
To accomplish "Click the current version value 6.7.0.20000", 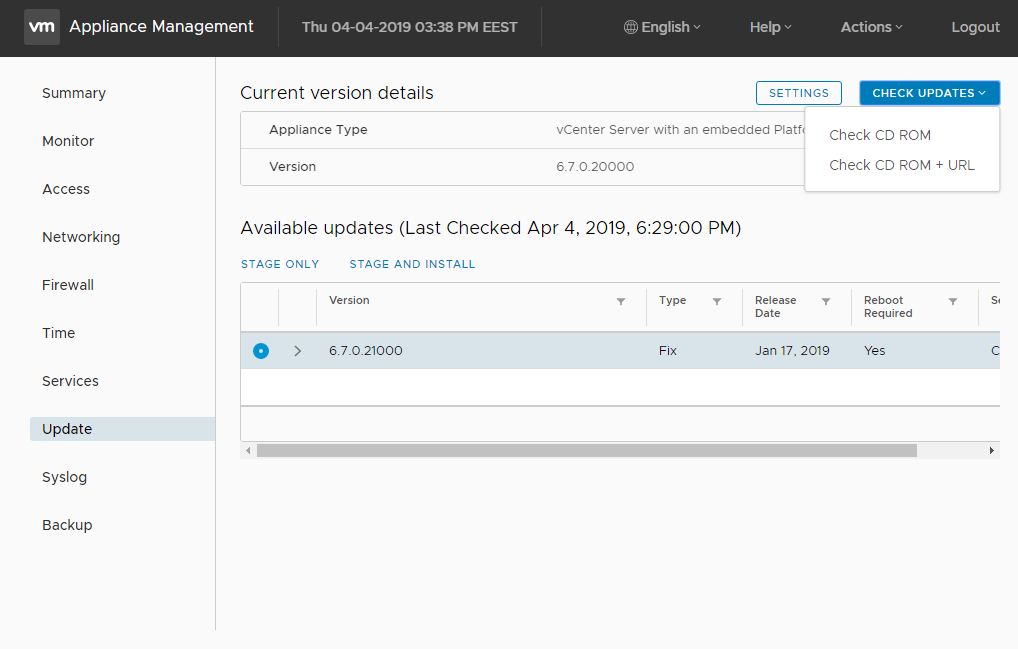I will point(595,167).
